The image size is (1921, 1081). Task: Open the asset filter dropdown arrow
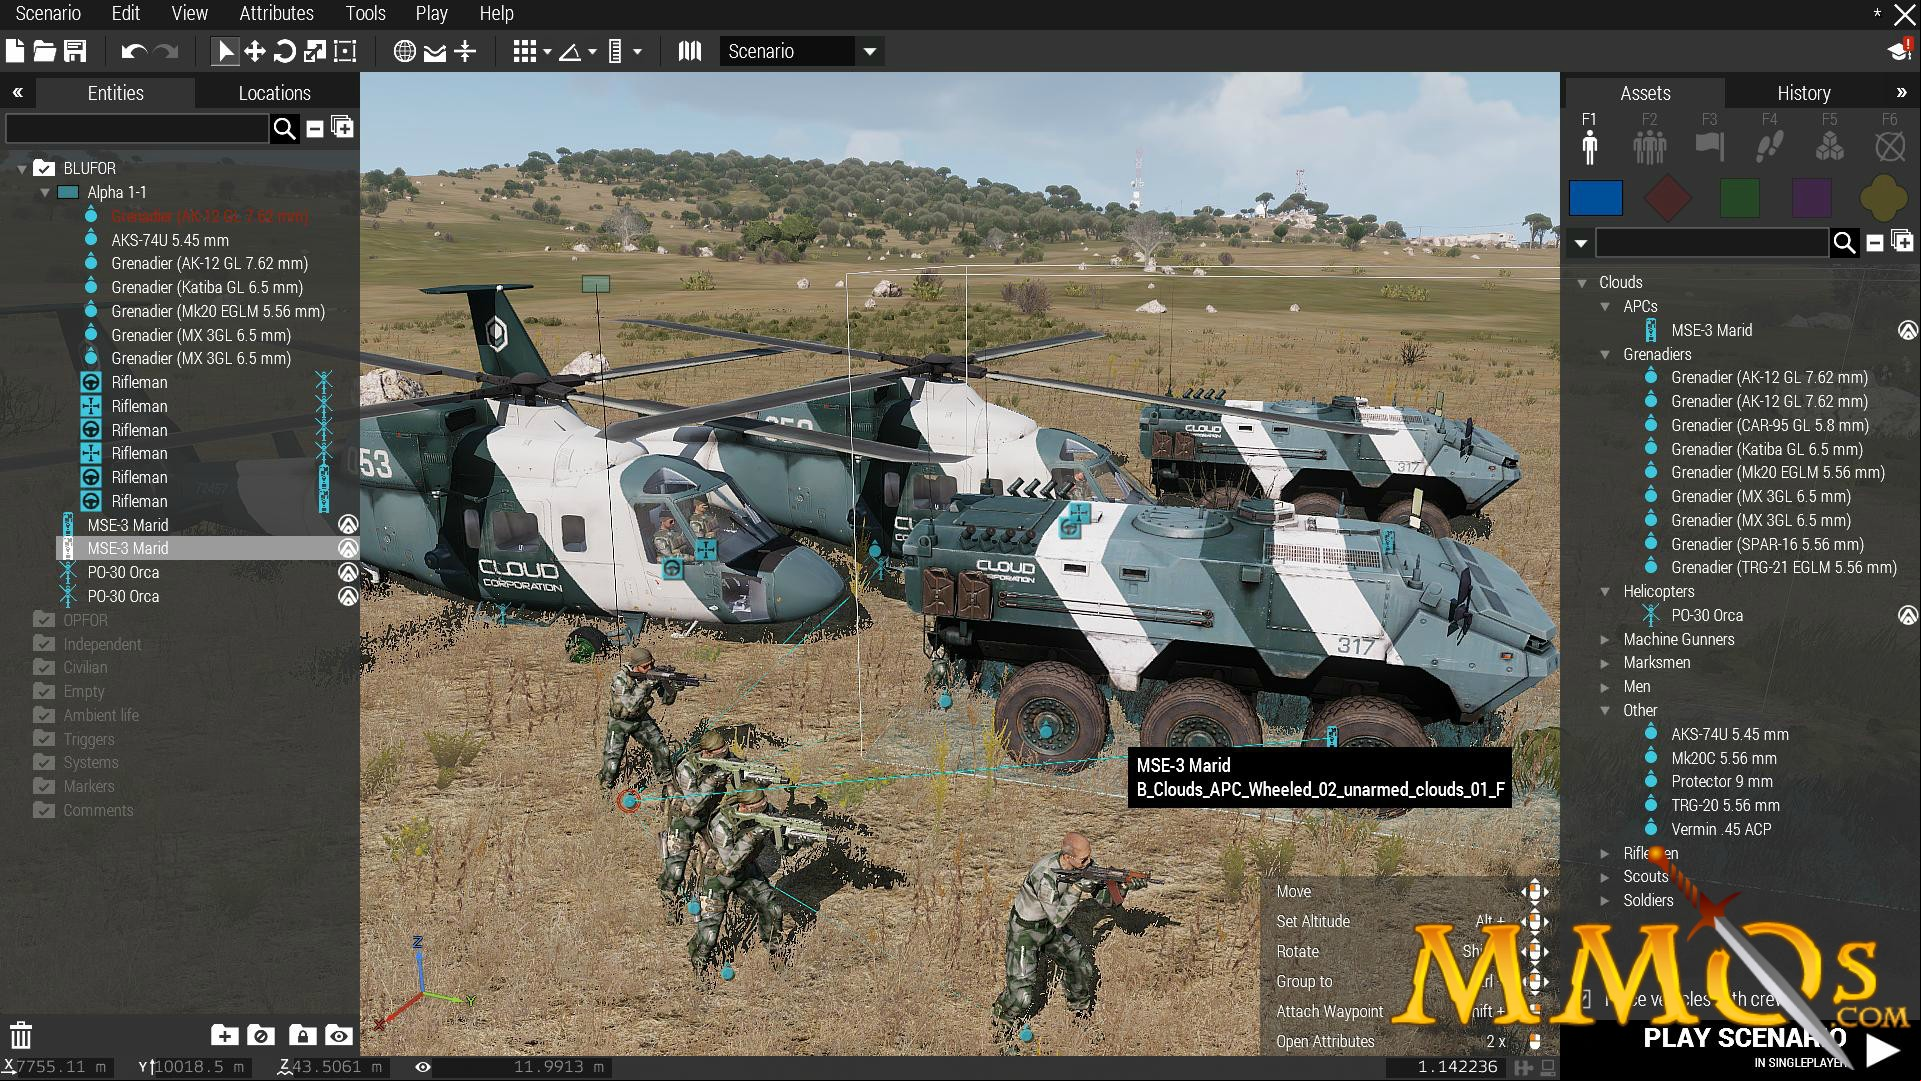click(1581, 243)
